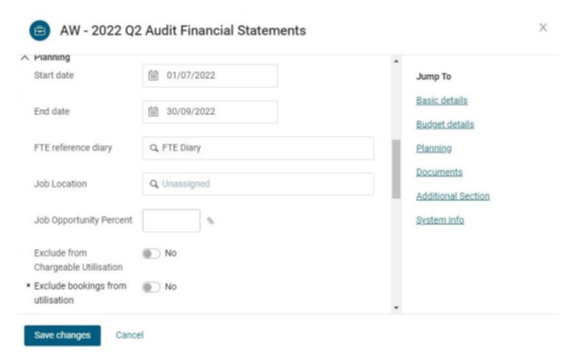Toggle Exclude from Chargeable Utilisation switch
Screen dimensions: 583x361
[151, 254]
